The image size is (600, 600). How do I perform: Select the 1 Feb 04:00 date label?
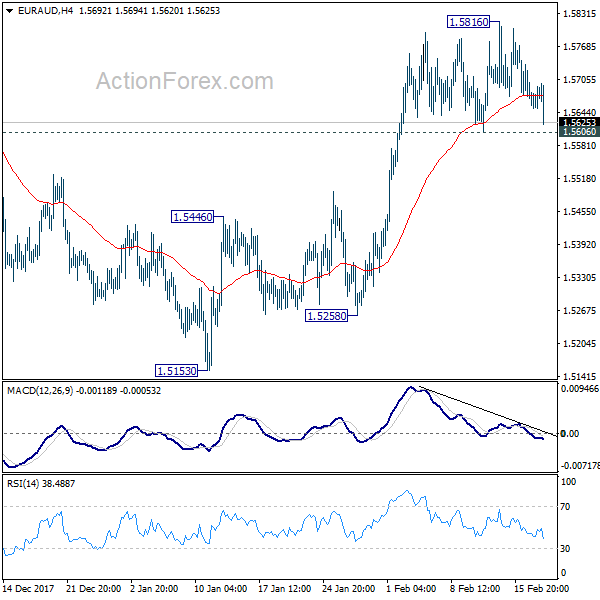[411, 588]
